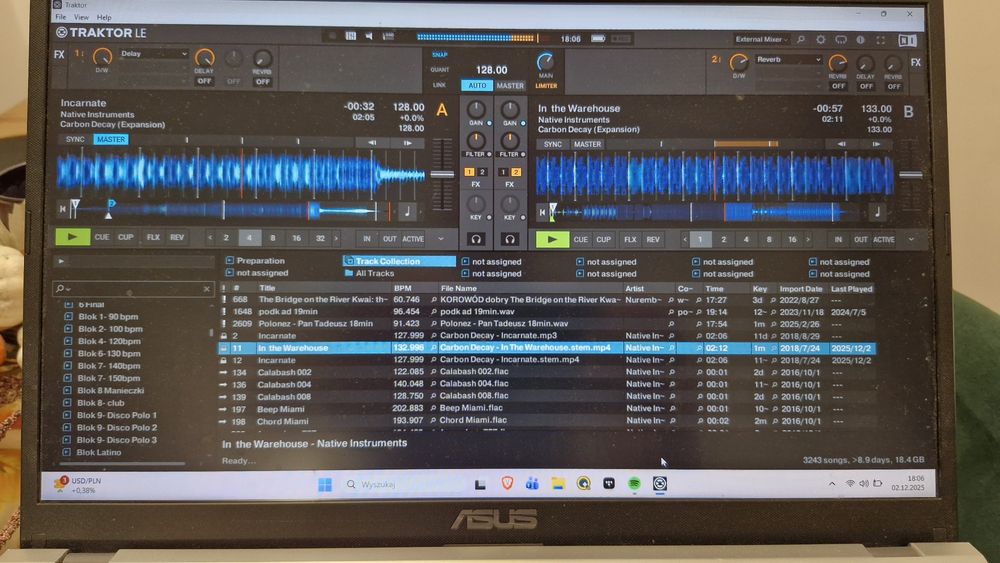Image resolution: width=1000 pixels, height=563 pixels.
Task: Toggle SYNC on Deck A
Action: pyautogui.click(x=75, y=139)
